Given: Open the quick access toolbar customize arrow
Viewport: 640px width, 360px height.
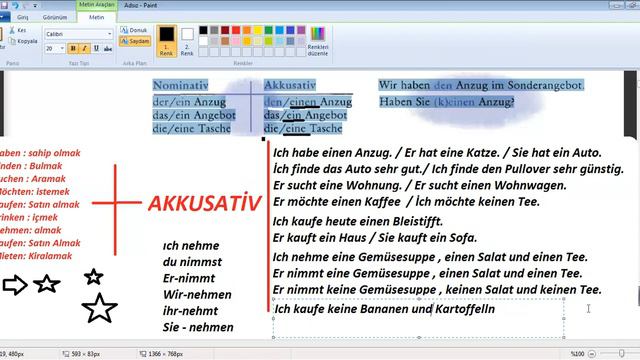Looking at the screenshot, I should pos(35,6).
